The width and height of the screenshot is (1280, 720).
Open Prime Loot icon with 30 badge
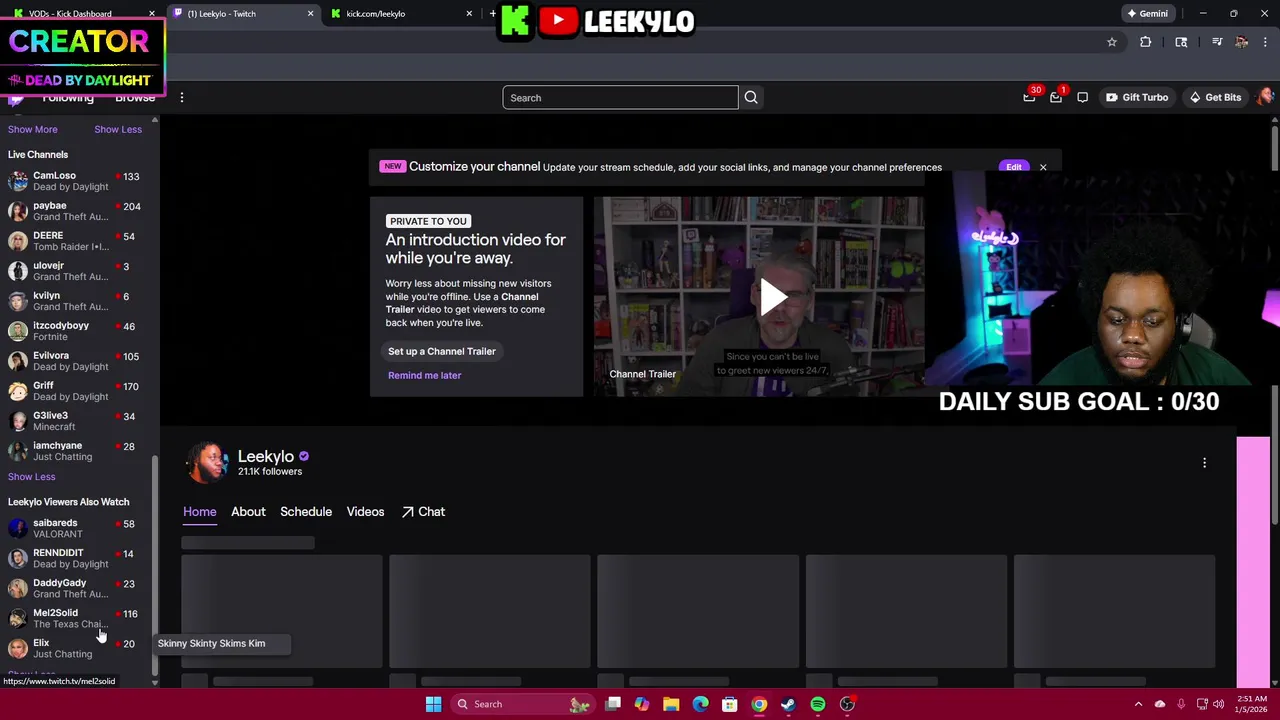[1029, 97]
